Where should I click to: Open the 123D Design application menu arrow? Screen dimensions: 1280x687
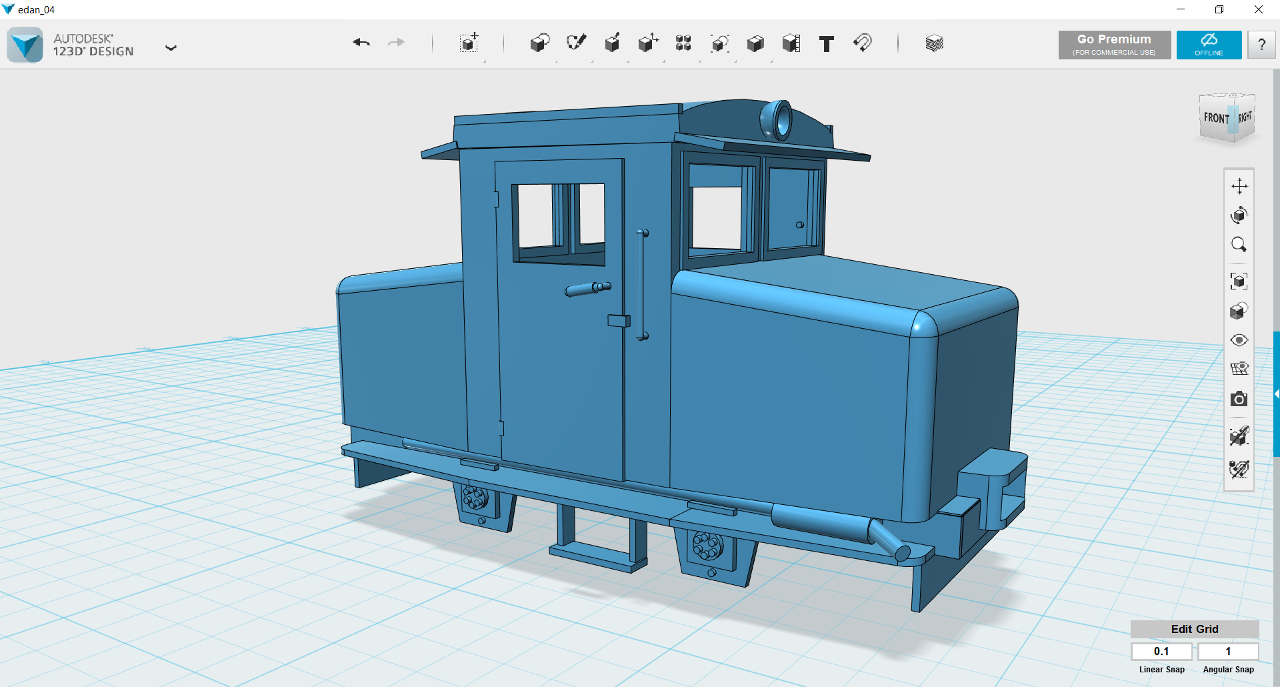(171, 47)
